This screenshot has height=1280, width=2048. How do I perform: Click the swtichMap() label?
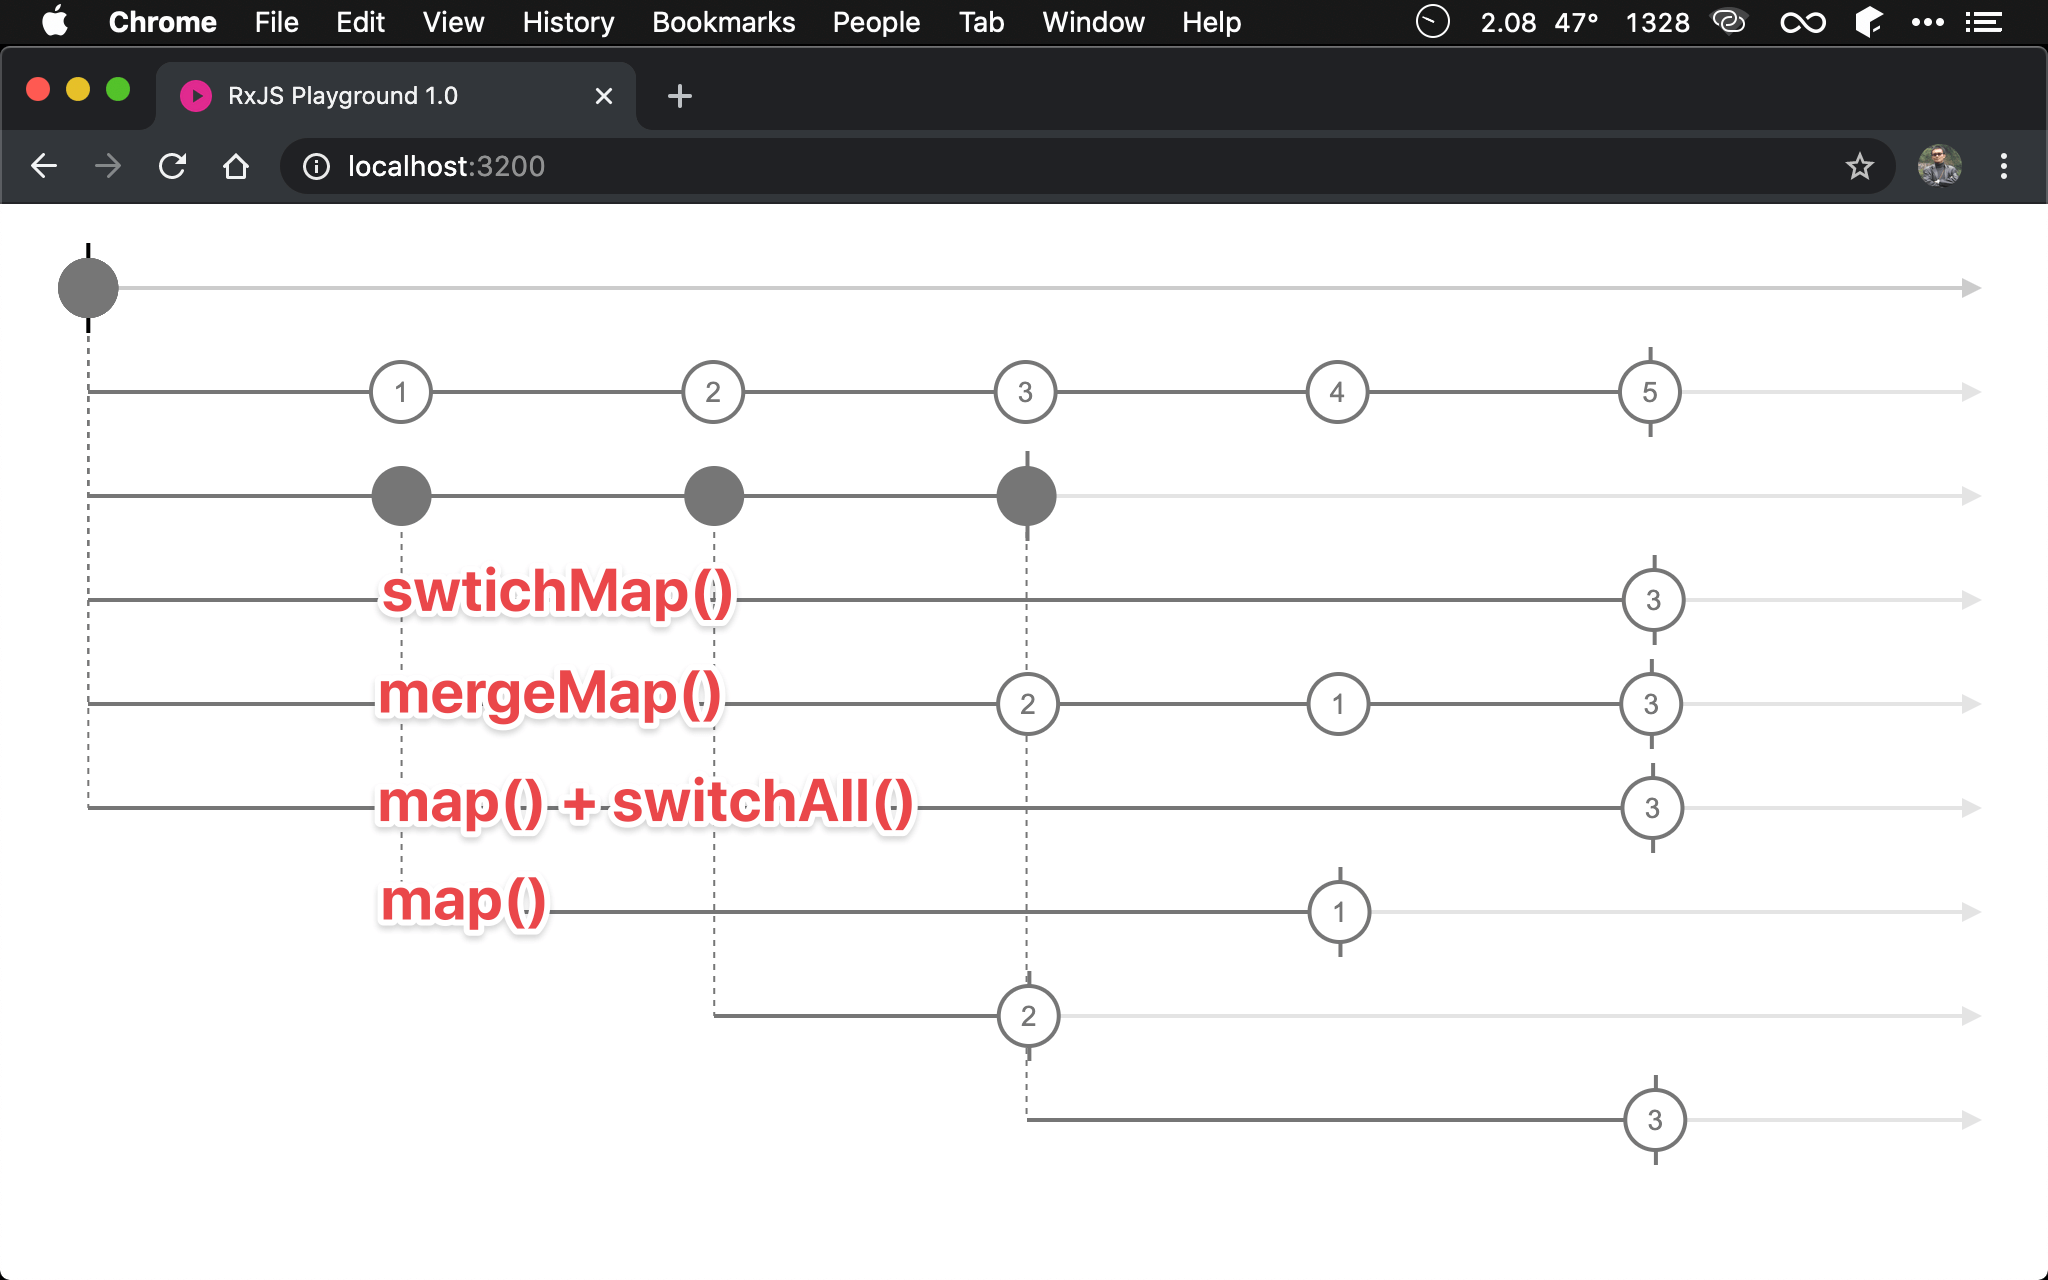click(x=557, y=592)
